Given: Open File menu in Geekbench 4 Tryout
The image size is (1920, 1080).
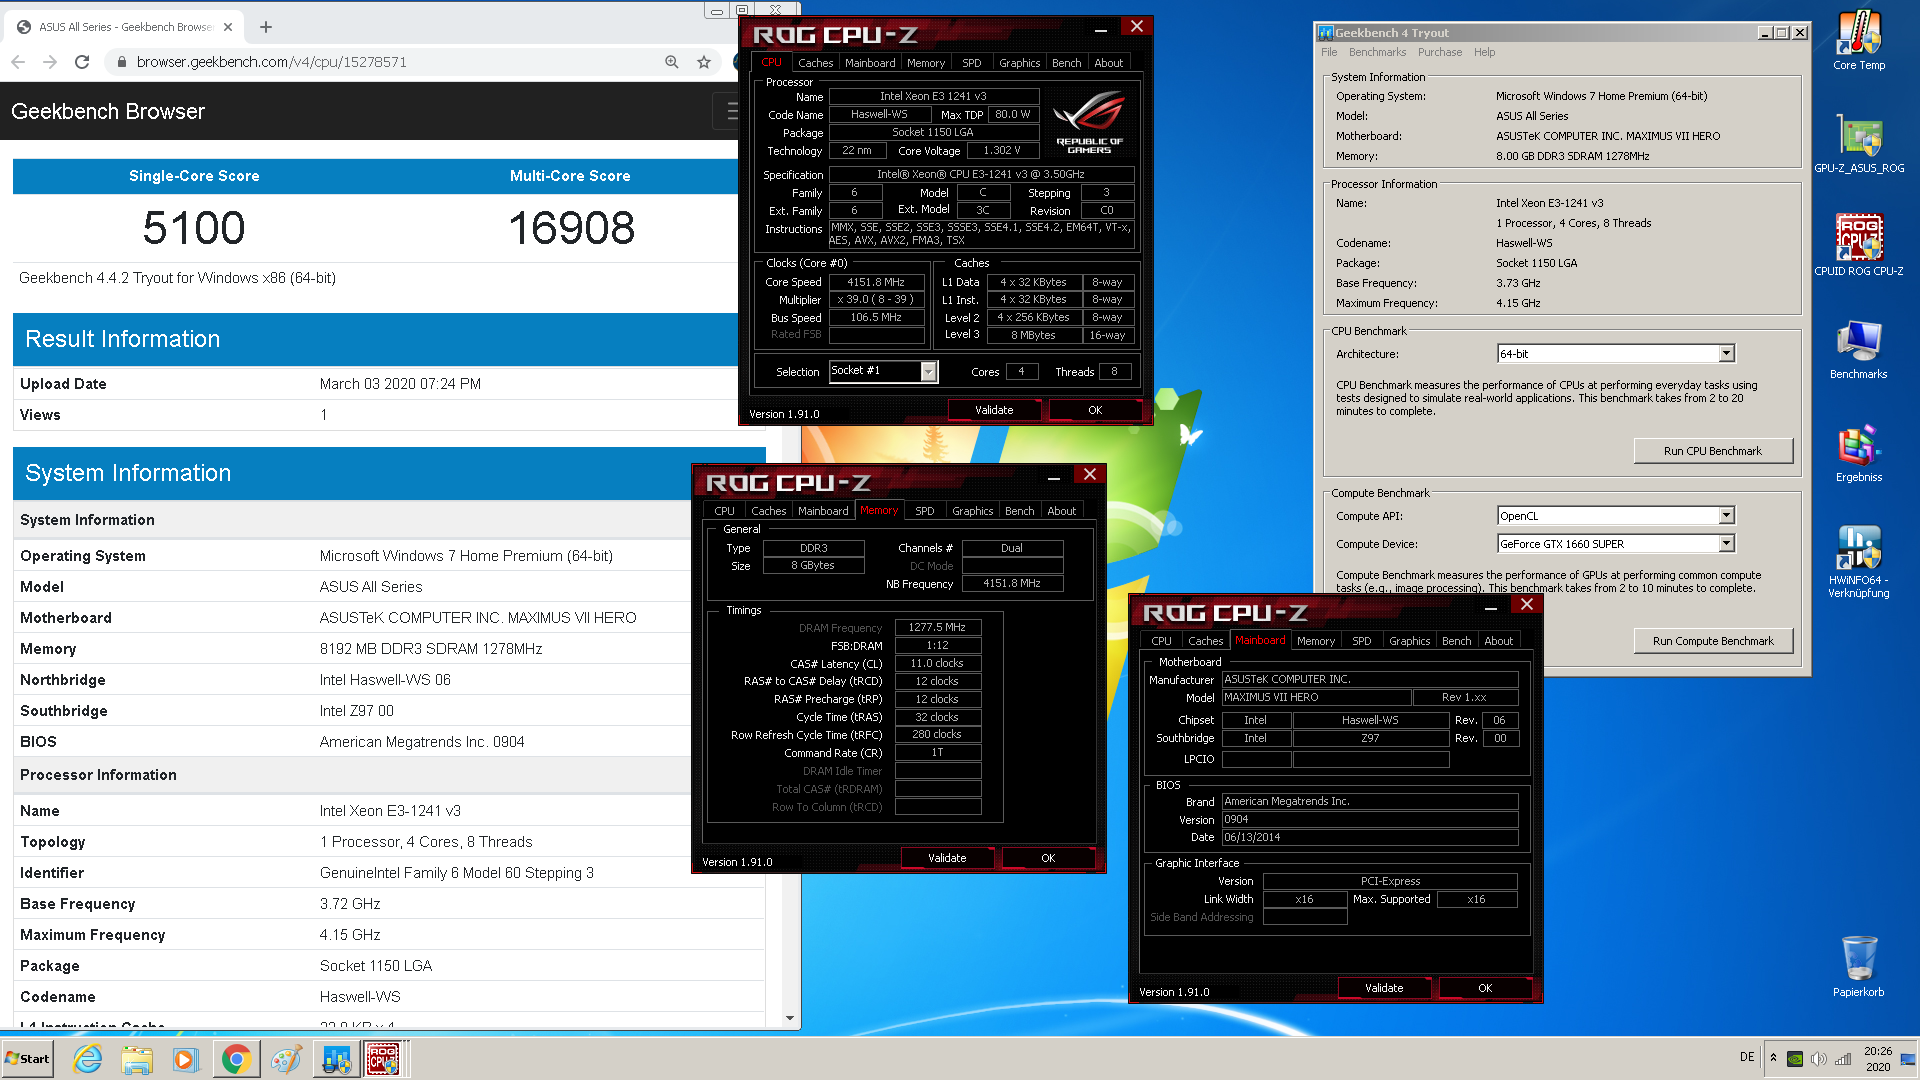Looking at the screenshot, I should [1329, 52].
